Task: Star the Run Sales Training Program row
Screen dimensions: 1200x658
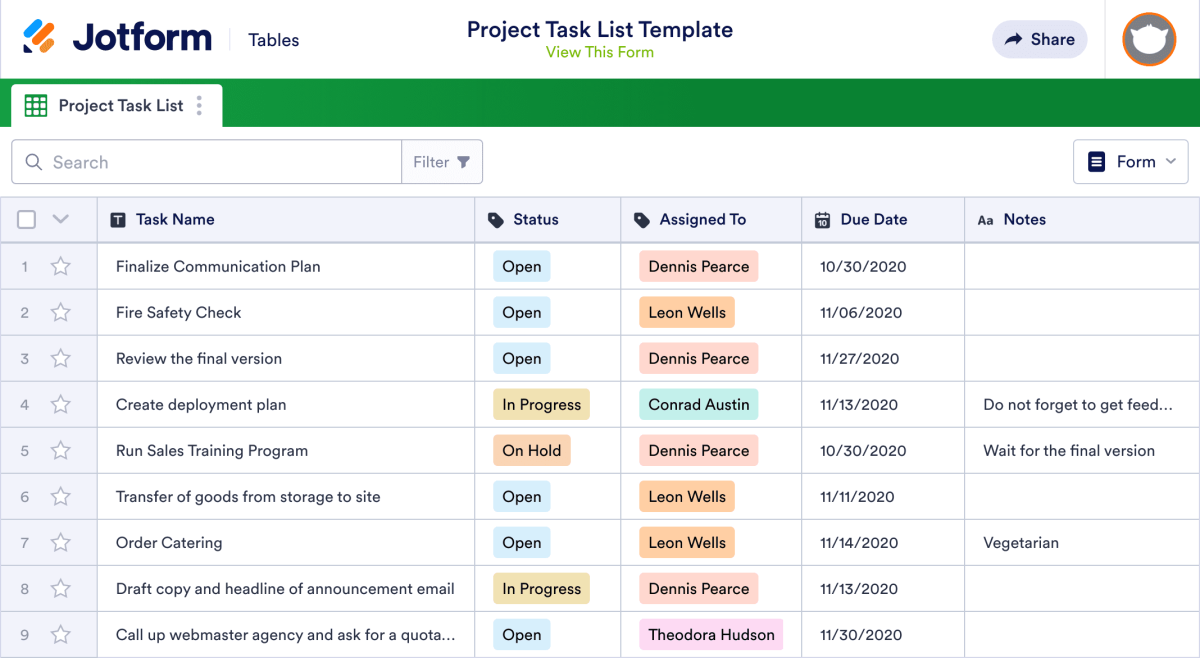Action: (x=60, y=450)
